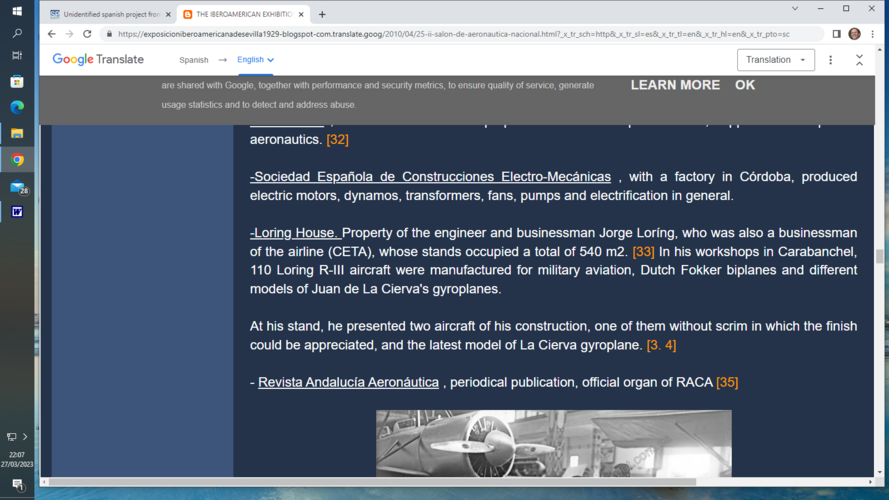Reload the current page
This screenshot has width=889, height=500.
[87, 34]
